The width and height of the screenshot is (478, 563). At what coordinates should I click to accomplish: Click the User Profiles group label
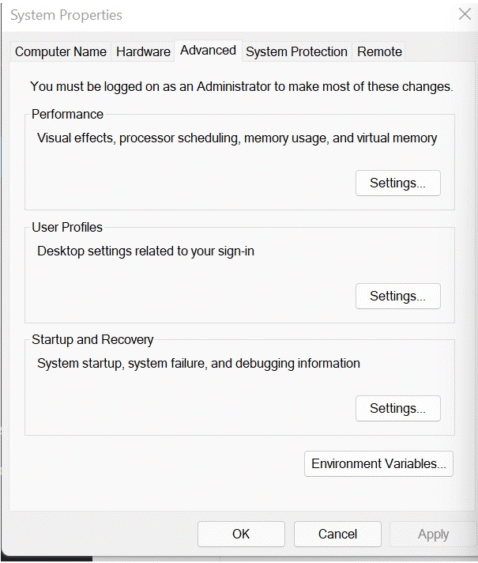(x=67, y=227)
